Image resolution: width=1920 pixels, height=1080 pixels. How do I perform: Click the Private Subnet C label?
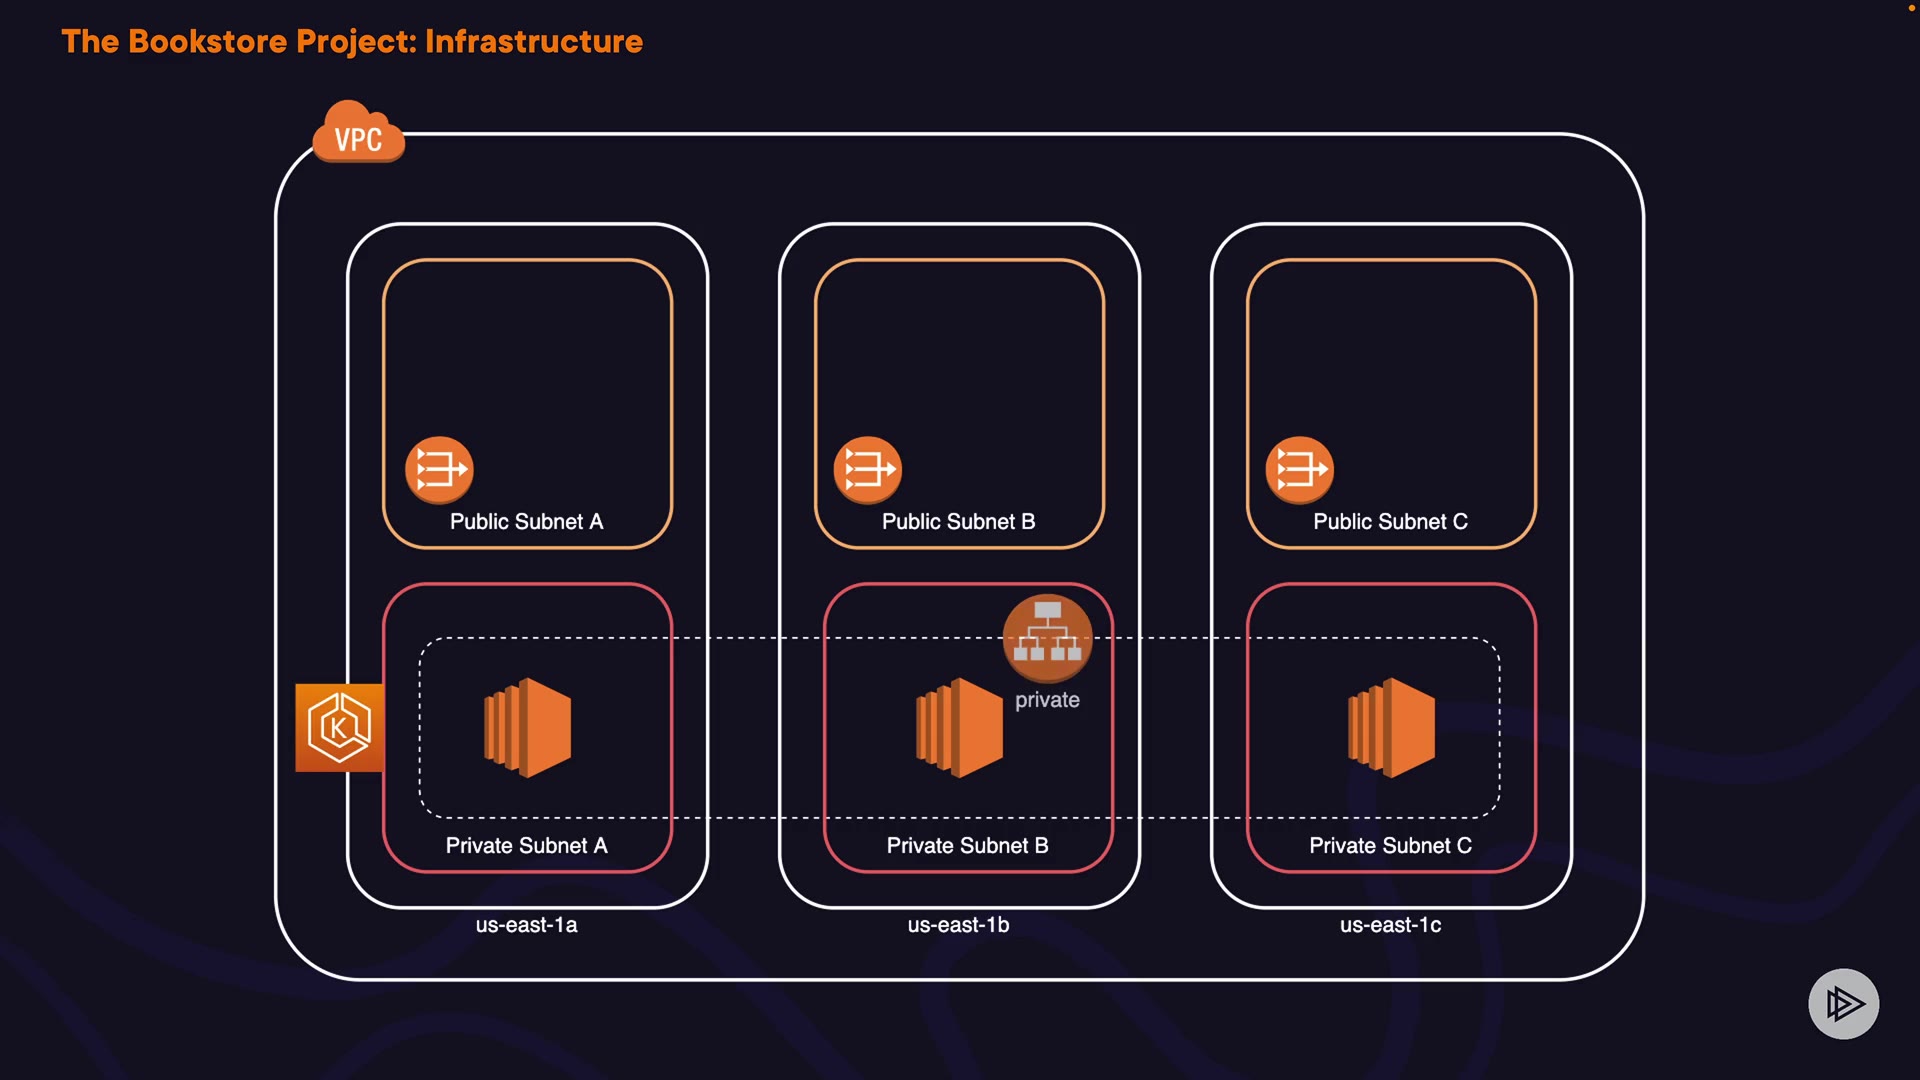pos(1390,846)
